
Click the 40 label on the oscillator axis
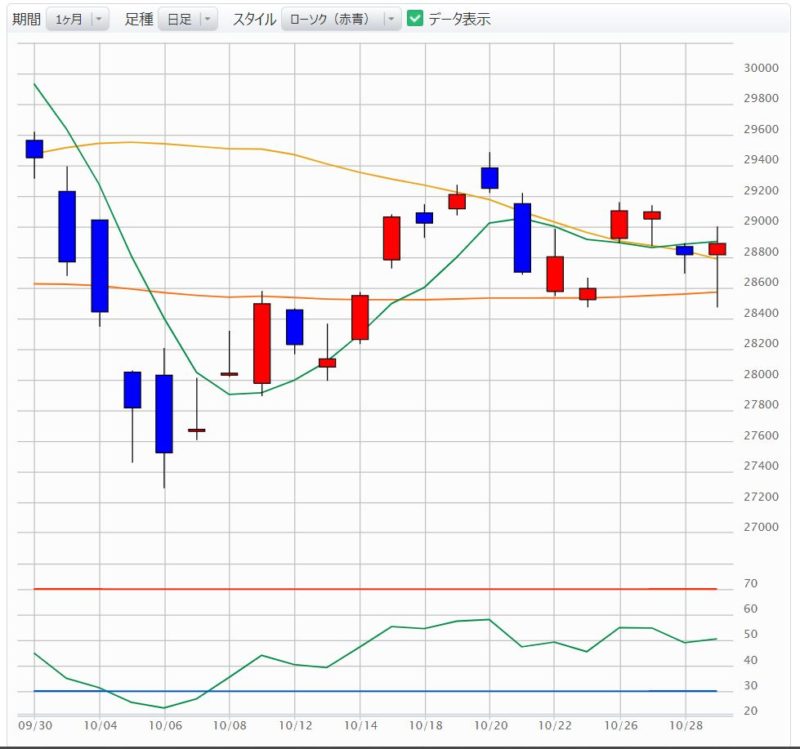[751, 660]
